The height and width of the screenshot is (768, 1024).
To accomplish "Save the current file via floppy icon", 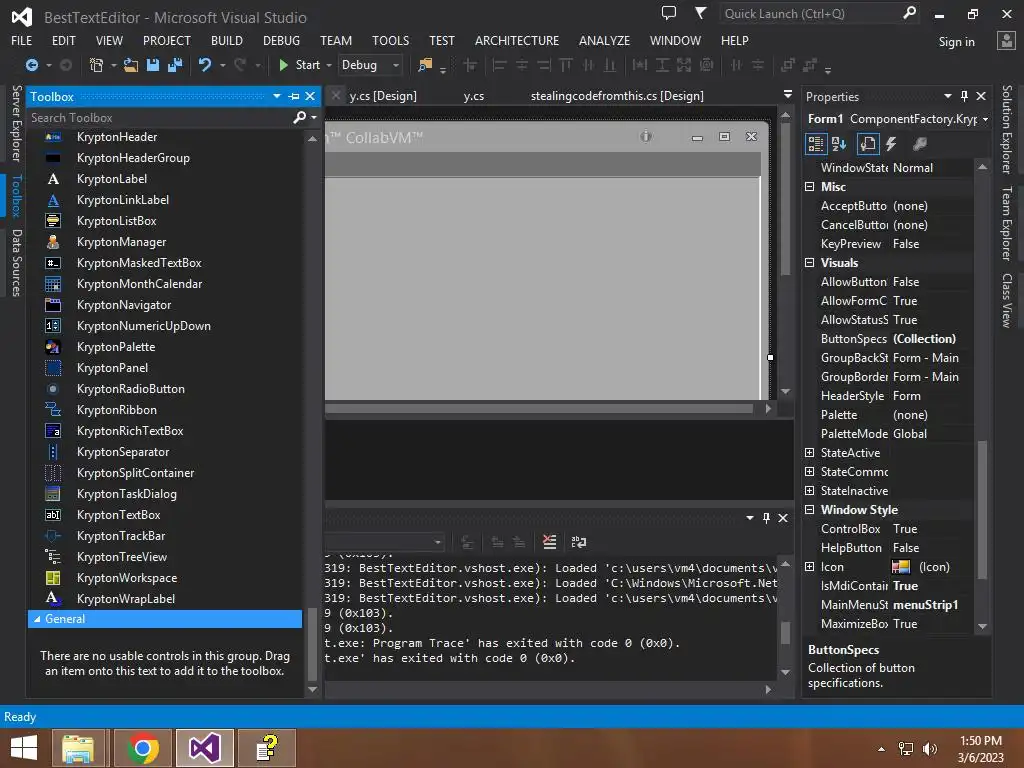I will 153,65.
